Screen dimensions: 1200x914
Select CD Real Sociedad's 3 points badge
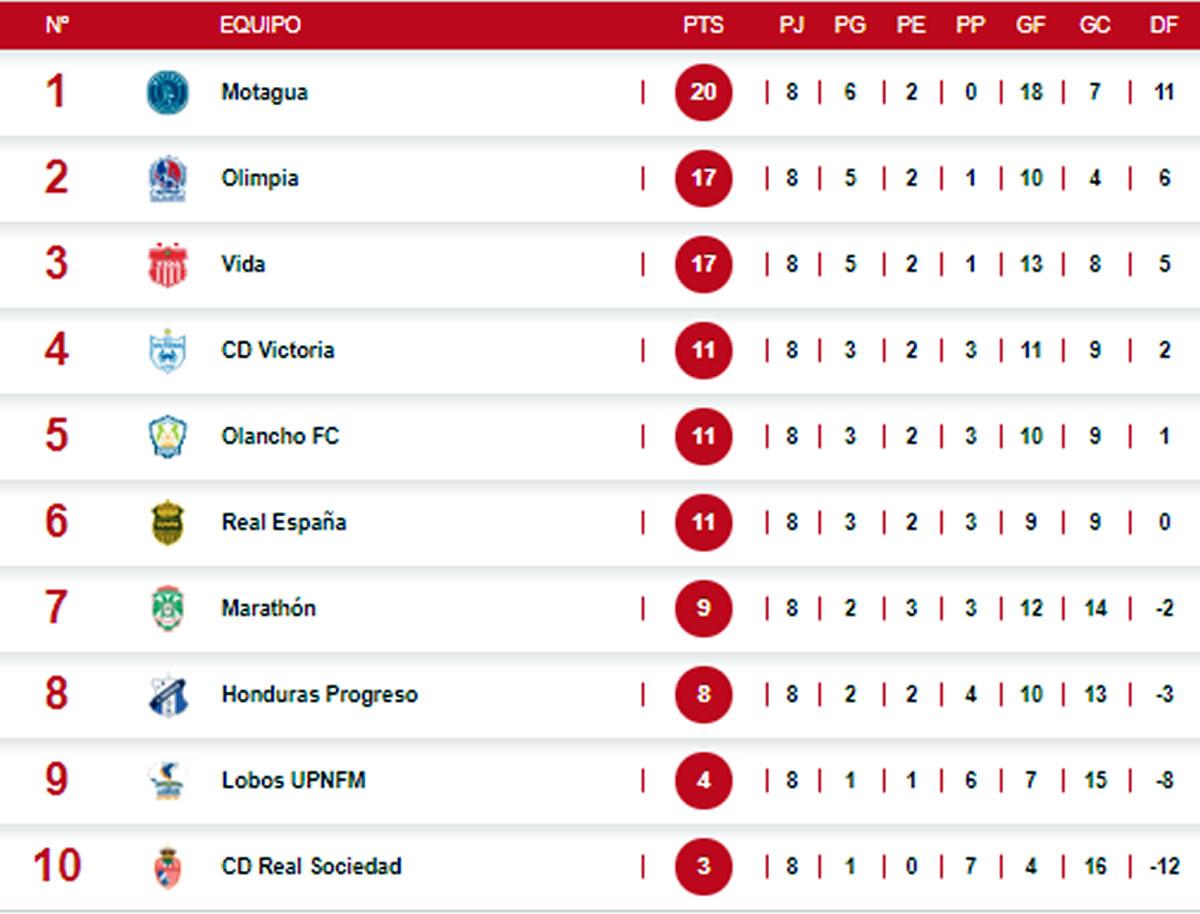[703, 866]
